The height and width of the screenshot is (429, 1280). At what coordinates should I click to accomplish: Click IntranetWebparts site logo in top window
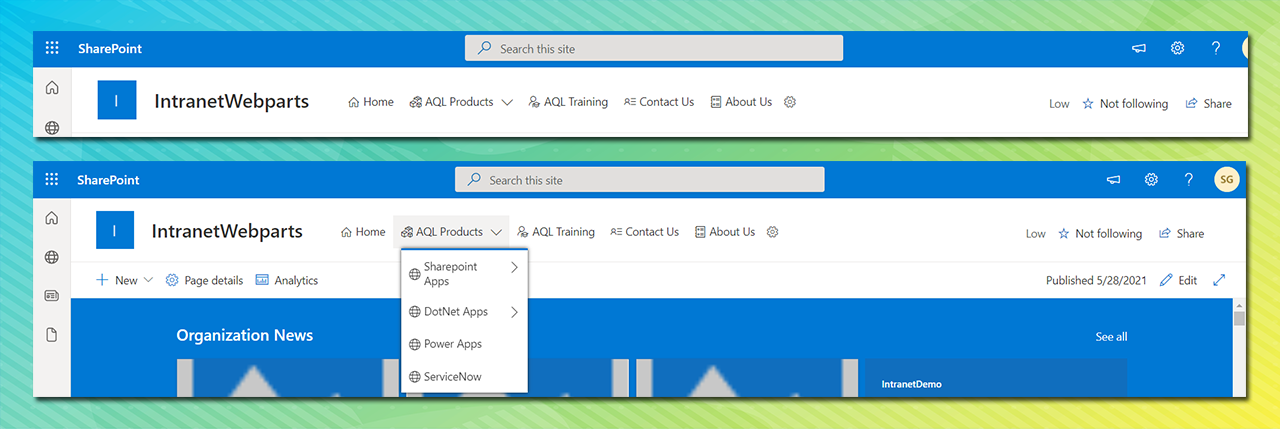pos(117,101)
